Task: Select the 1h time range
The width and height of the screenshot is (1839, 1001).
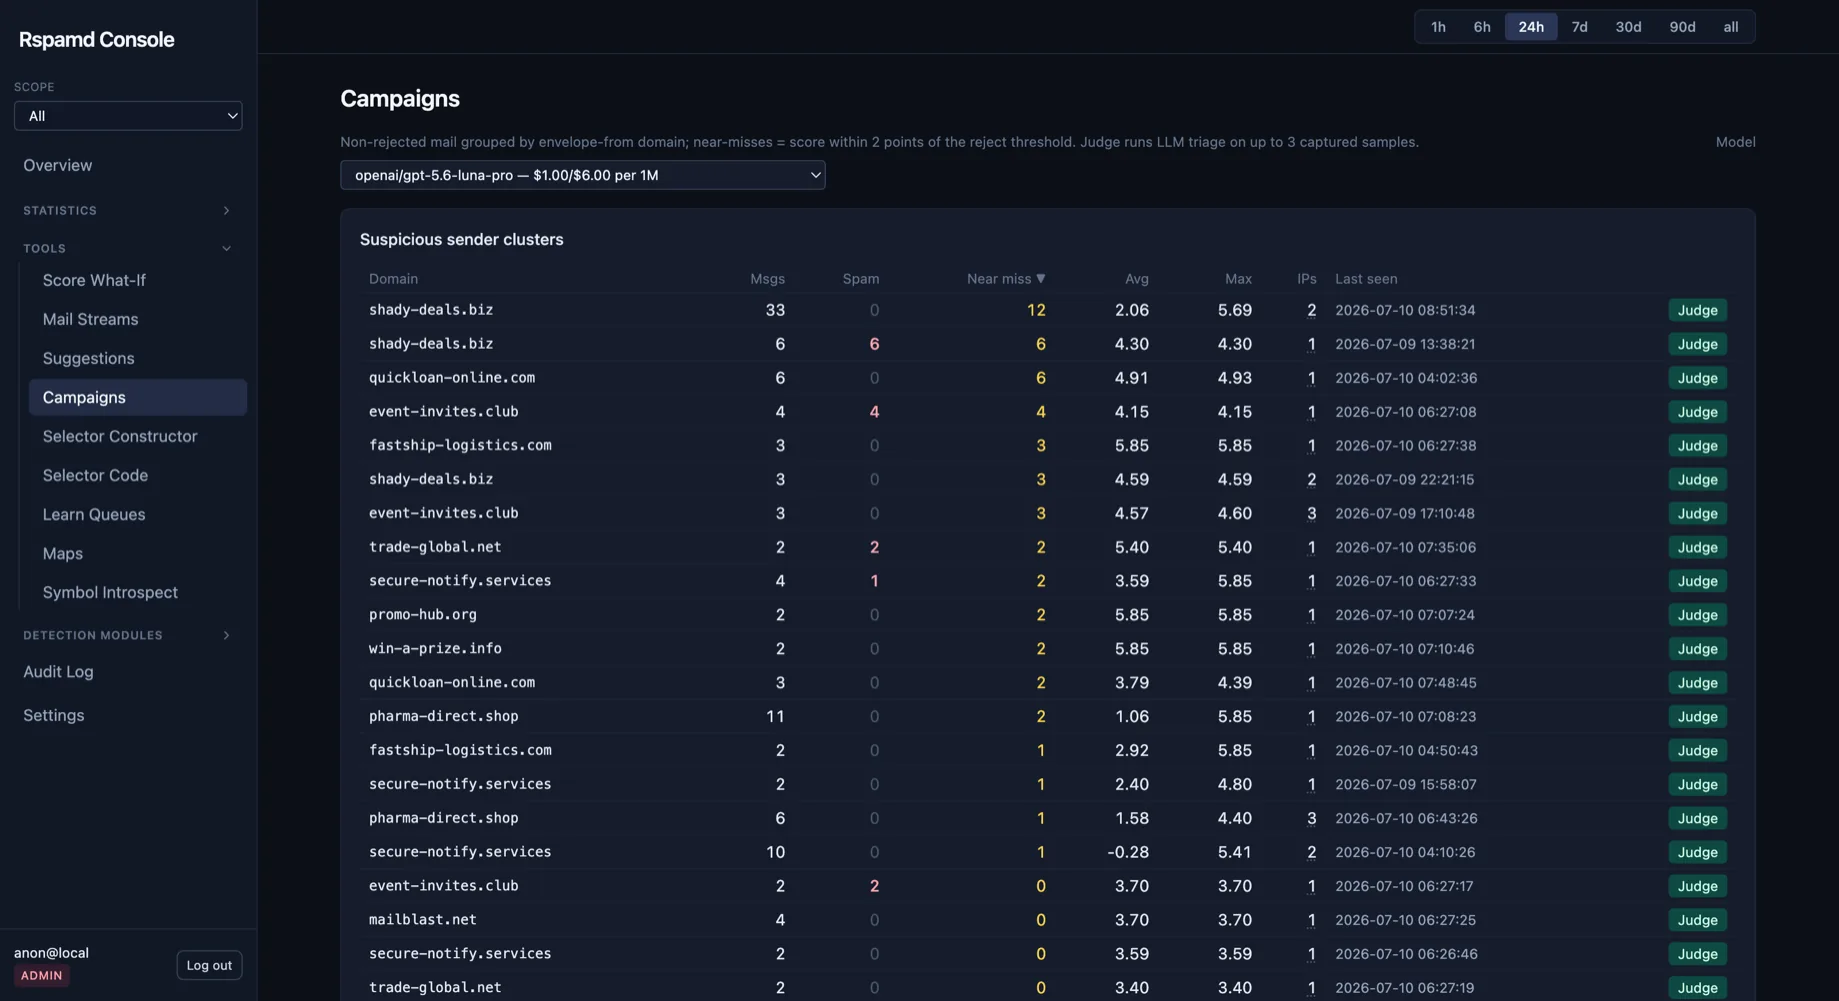Action: pyautogui.click(x=1438, y=27)
